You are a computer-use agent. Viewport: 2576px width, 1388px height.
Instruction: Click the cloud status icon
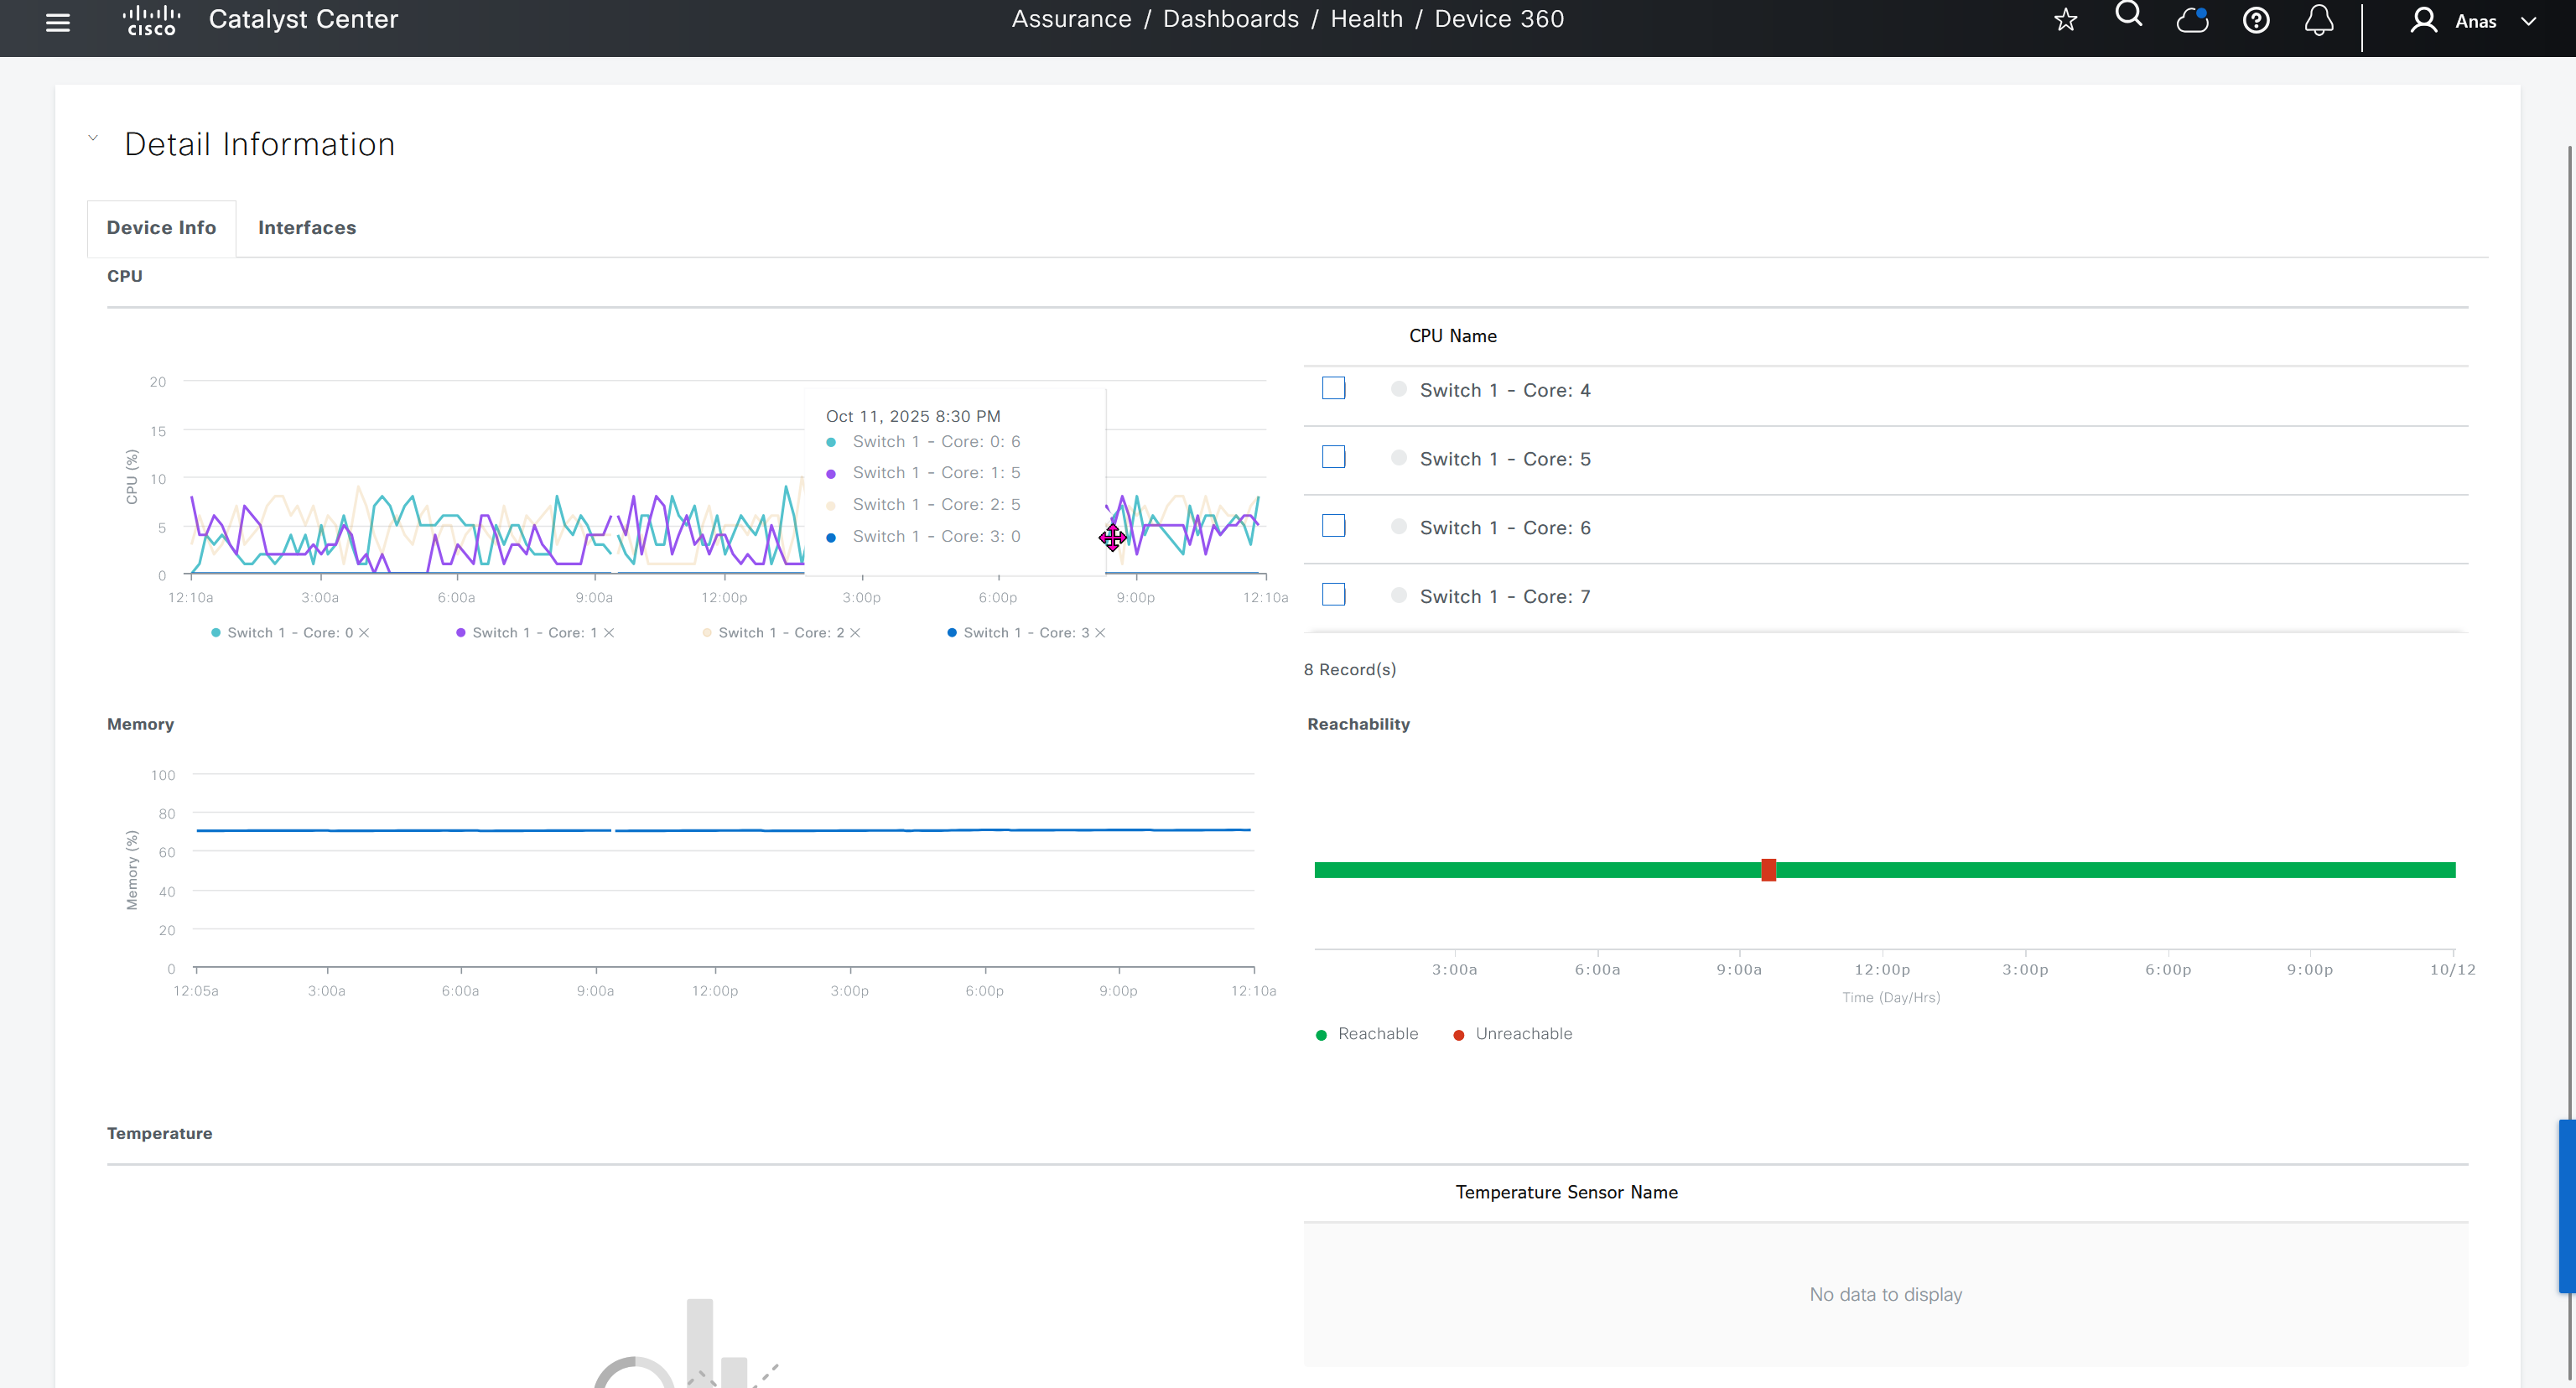point(2192,20)
